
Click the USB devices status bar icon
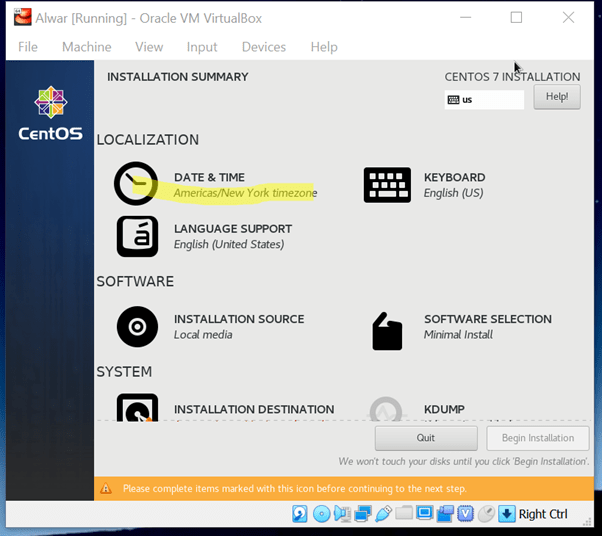(383, 514)
